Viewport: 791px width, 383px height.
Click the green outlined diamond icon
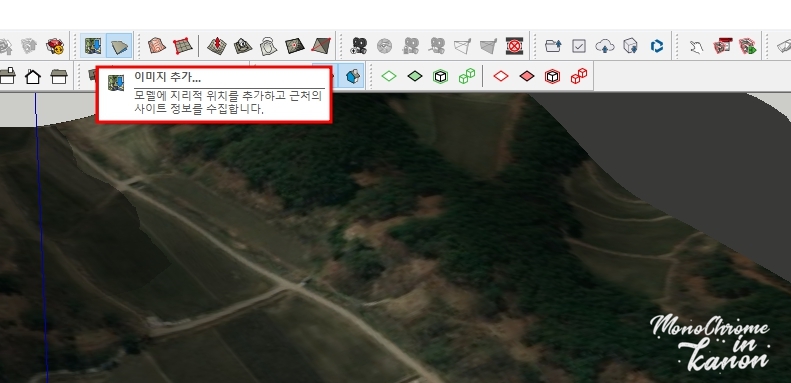389,76
